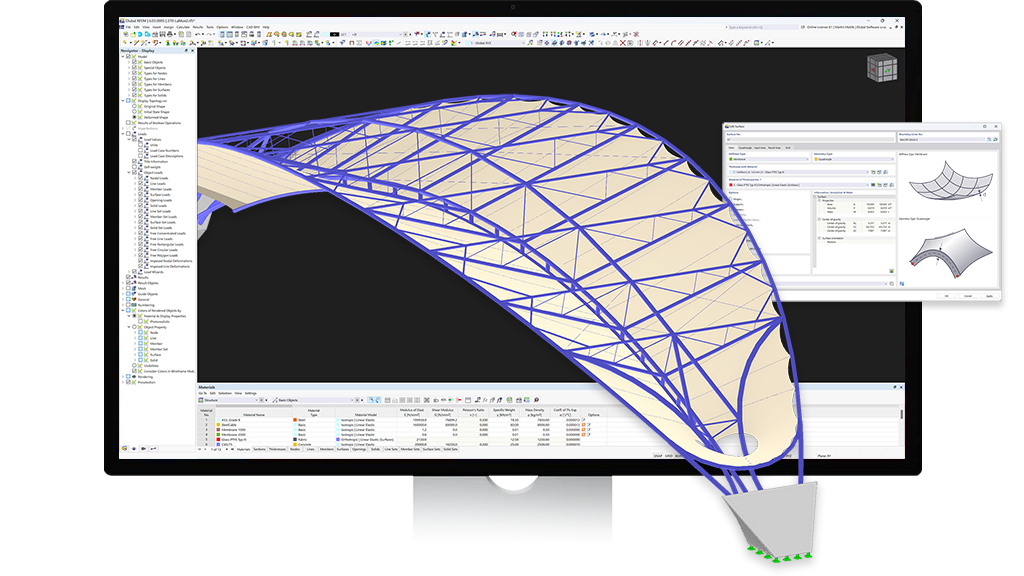Click the Membrane stiffness preview image
The height and width of the screenshot is (576, 1024).
(x=950, y=181)
